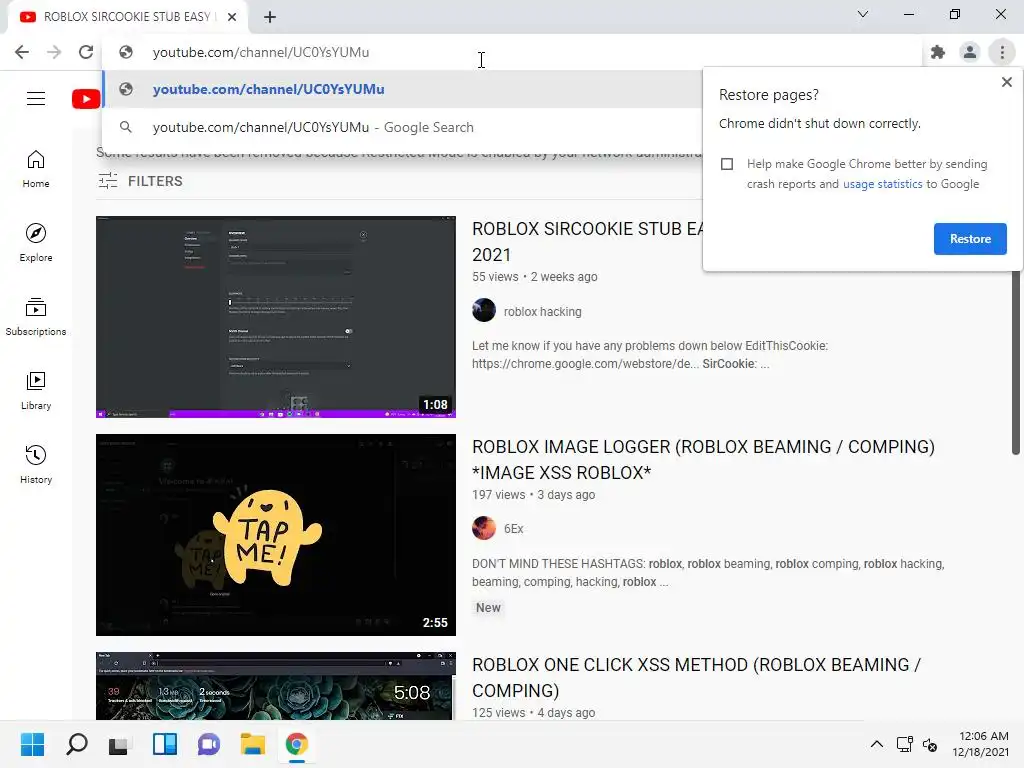The height and width of the screenshot is (768, 1024).
Task: Open the YouTube hamburger guide menu
Action: click(36, 99)
